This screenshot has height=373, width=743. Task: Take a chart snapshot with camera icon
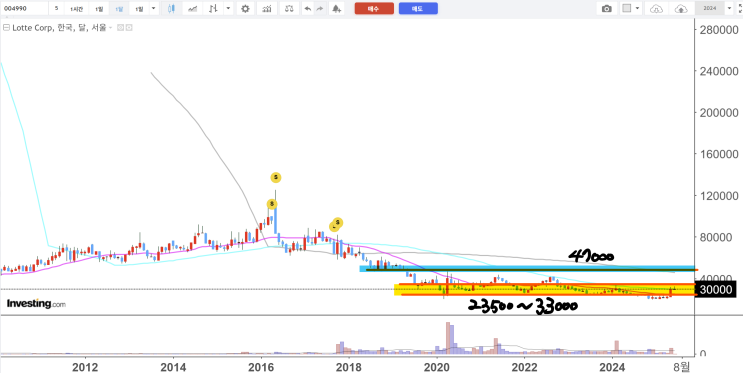click(606, 9)
